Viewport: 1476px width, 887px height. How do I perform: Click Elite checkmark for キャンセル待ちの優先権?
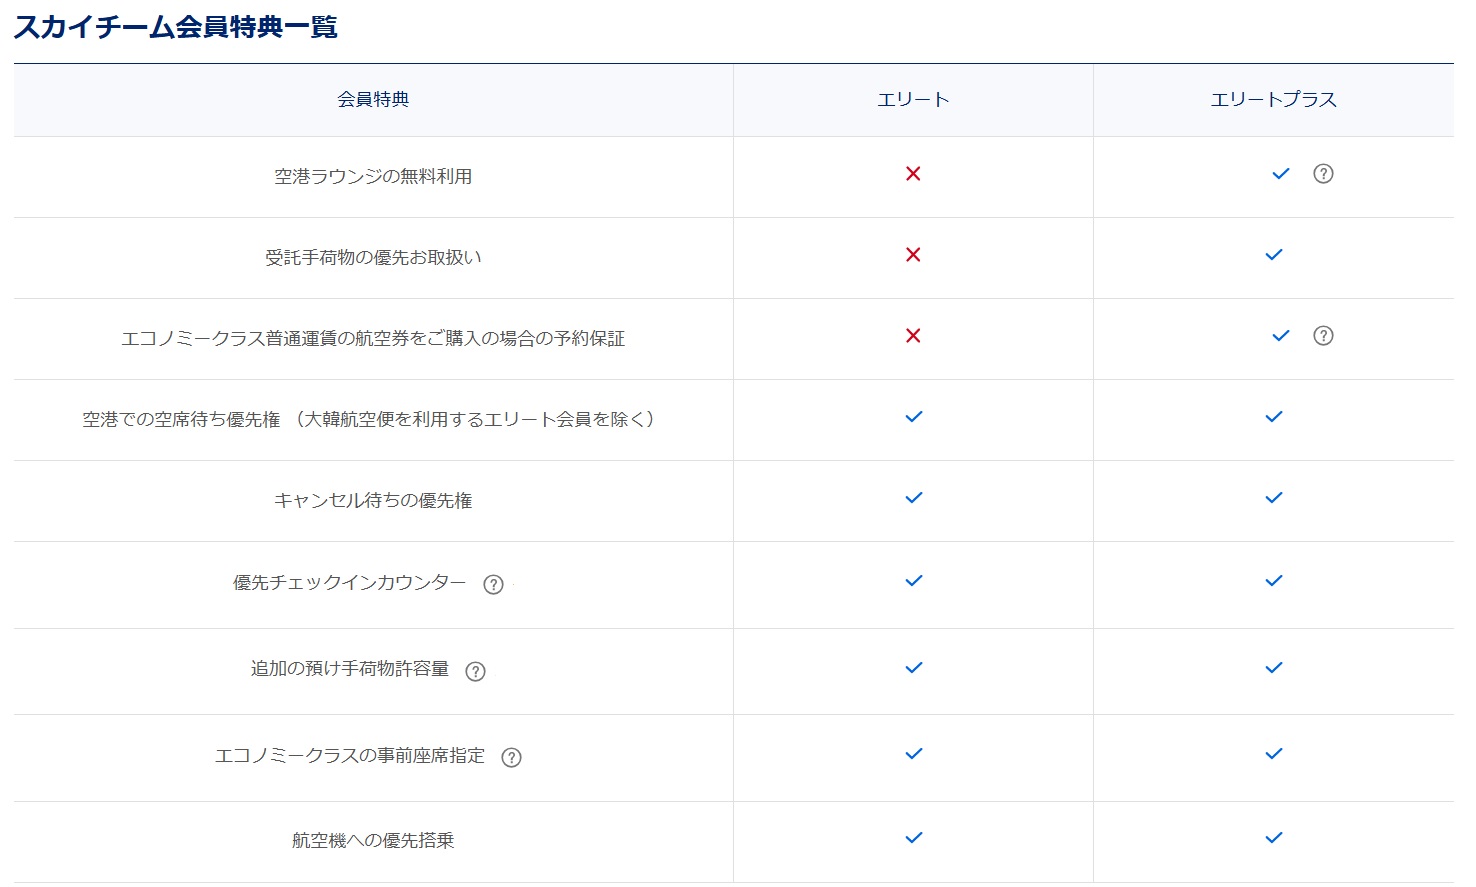(x=913, y=498)
